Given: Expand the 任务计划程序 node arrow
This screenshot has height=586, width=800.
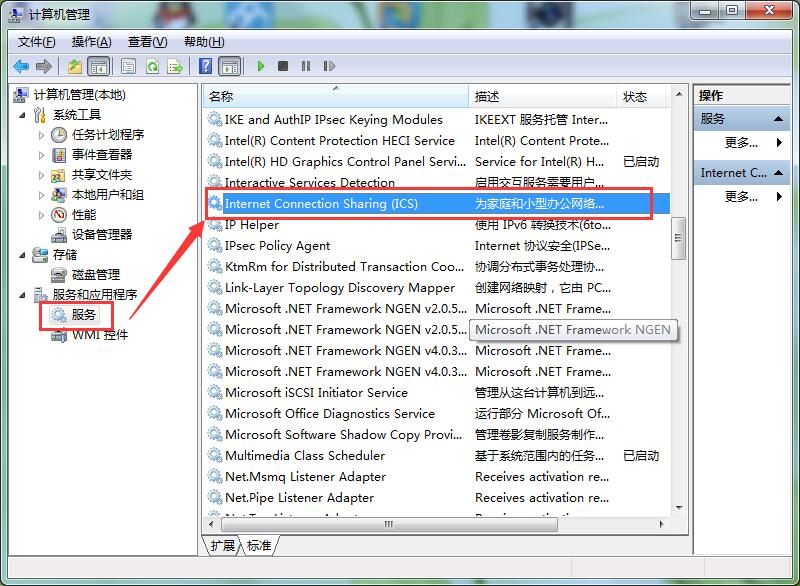Looking at the screenshot, I should tap(41, 135).
